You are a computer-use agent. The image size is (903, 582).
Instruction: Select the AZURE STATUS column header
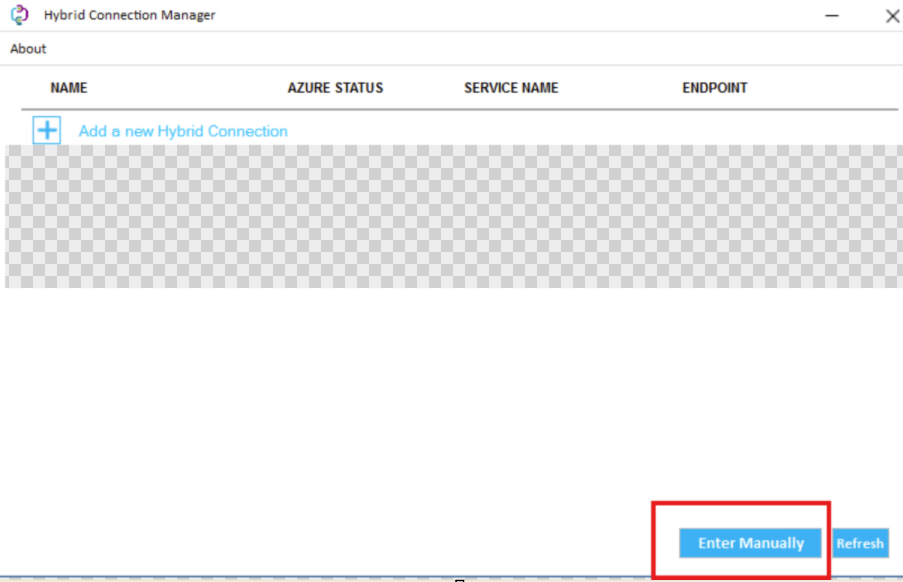335,88
